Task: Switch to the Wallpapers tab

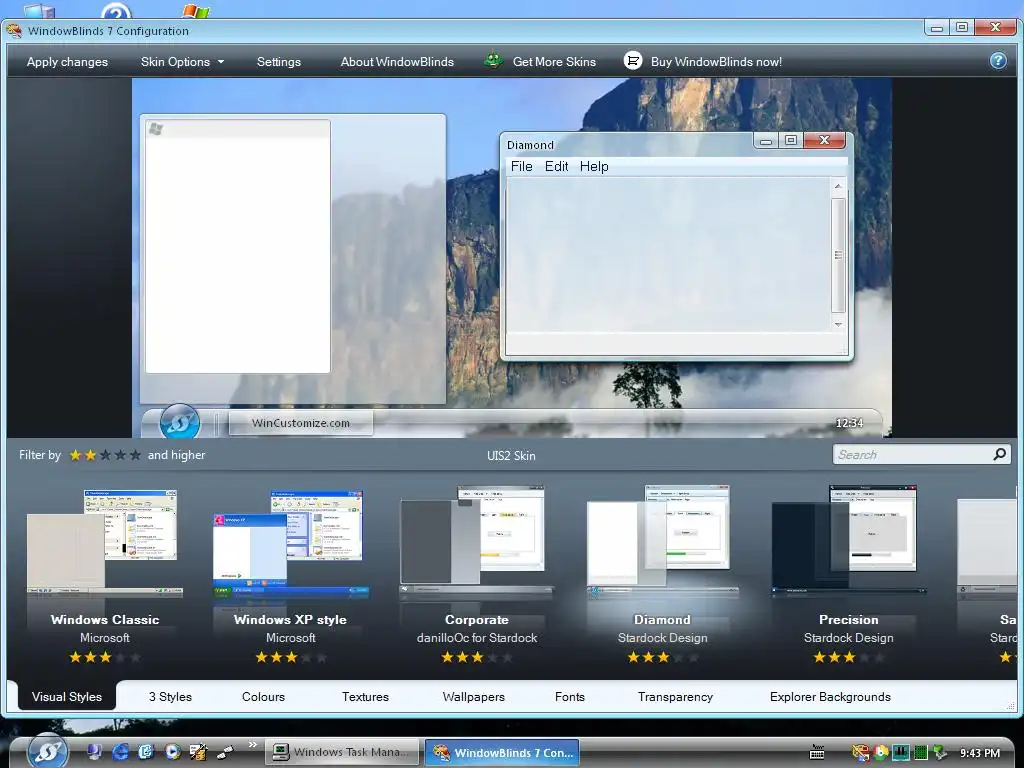Action: pyautogui.click(x=473, y=696)
